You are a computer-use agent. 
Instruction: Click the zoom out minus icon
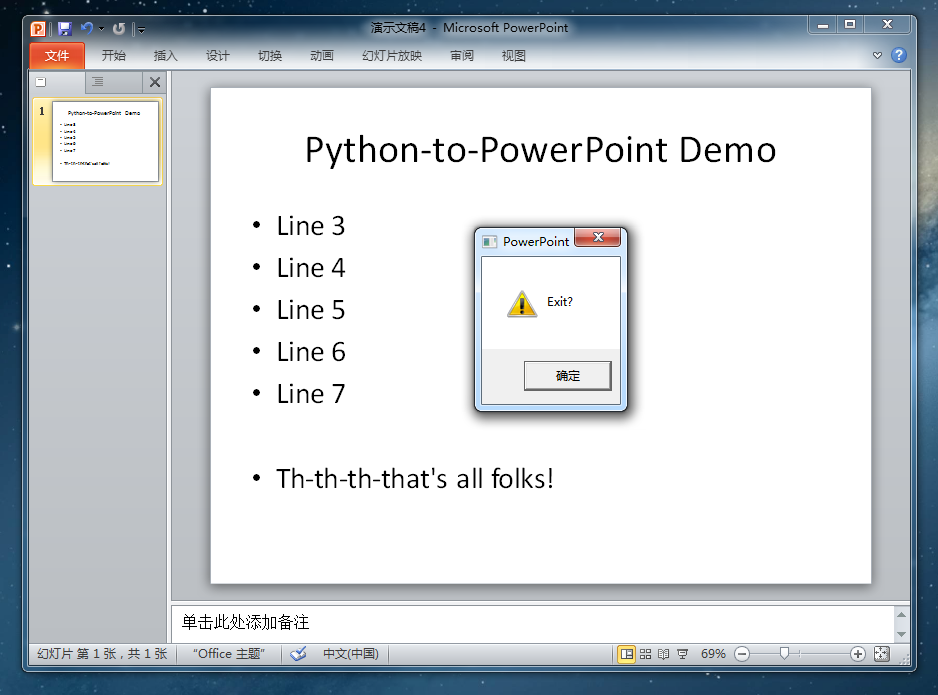point(742,654)
